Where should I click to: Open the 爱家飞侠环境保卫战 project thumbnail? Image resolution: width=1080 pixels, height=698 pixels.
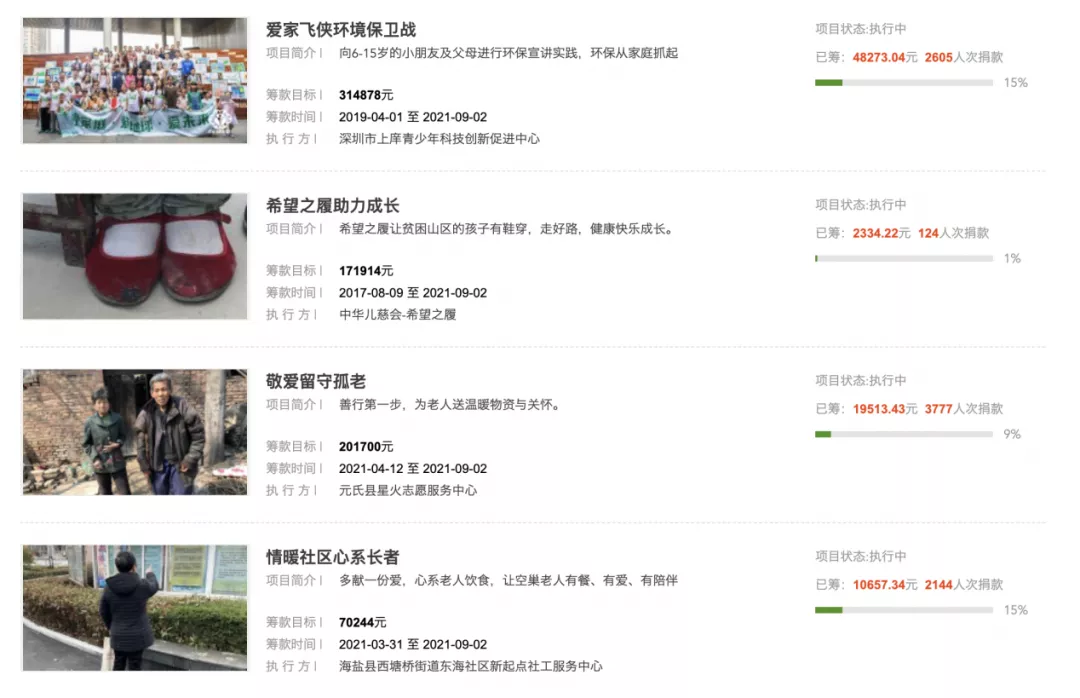coord(135,80)
